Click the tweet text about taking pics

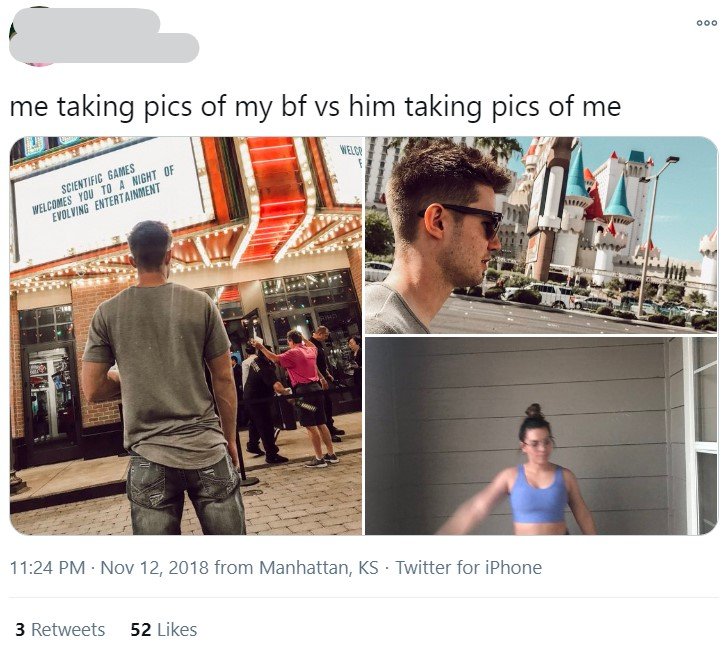click(x=315, y=106)
